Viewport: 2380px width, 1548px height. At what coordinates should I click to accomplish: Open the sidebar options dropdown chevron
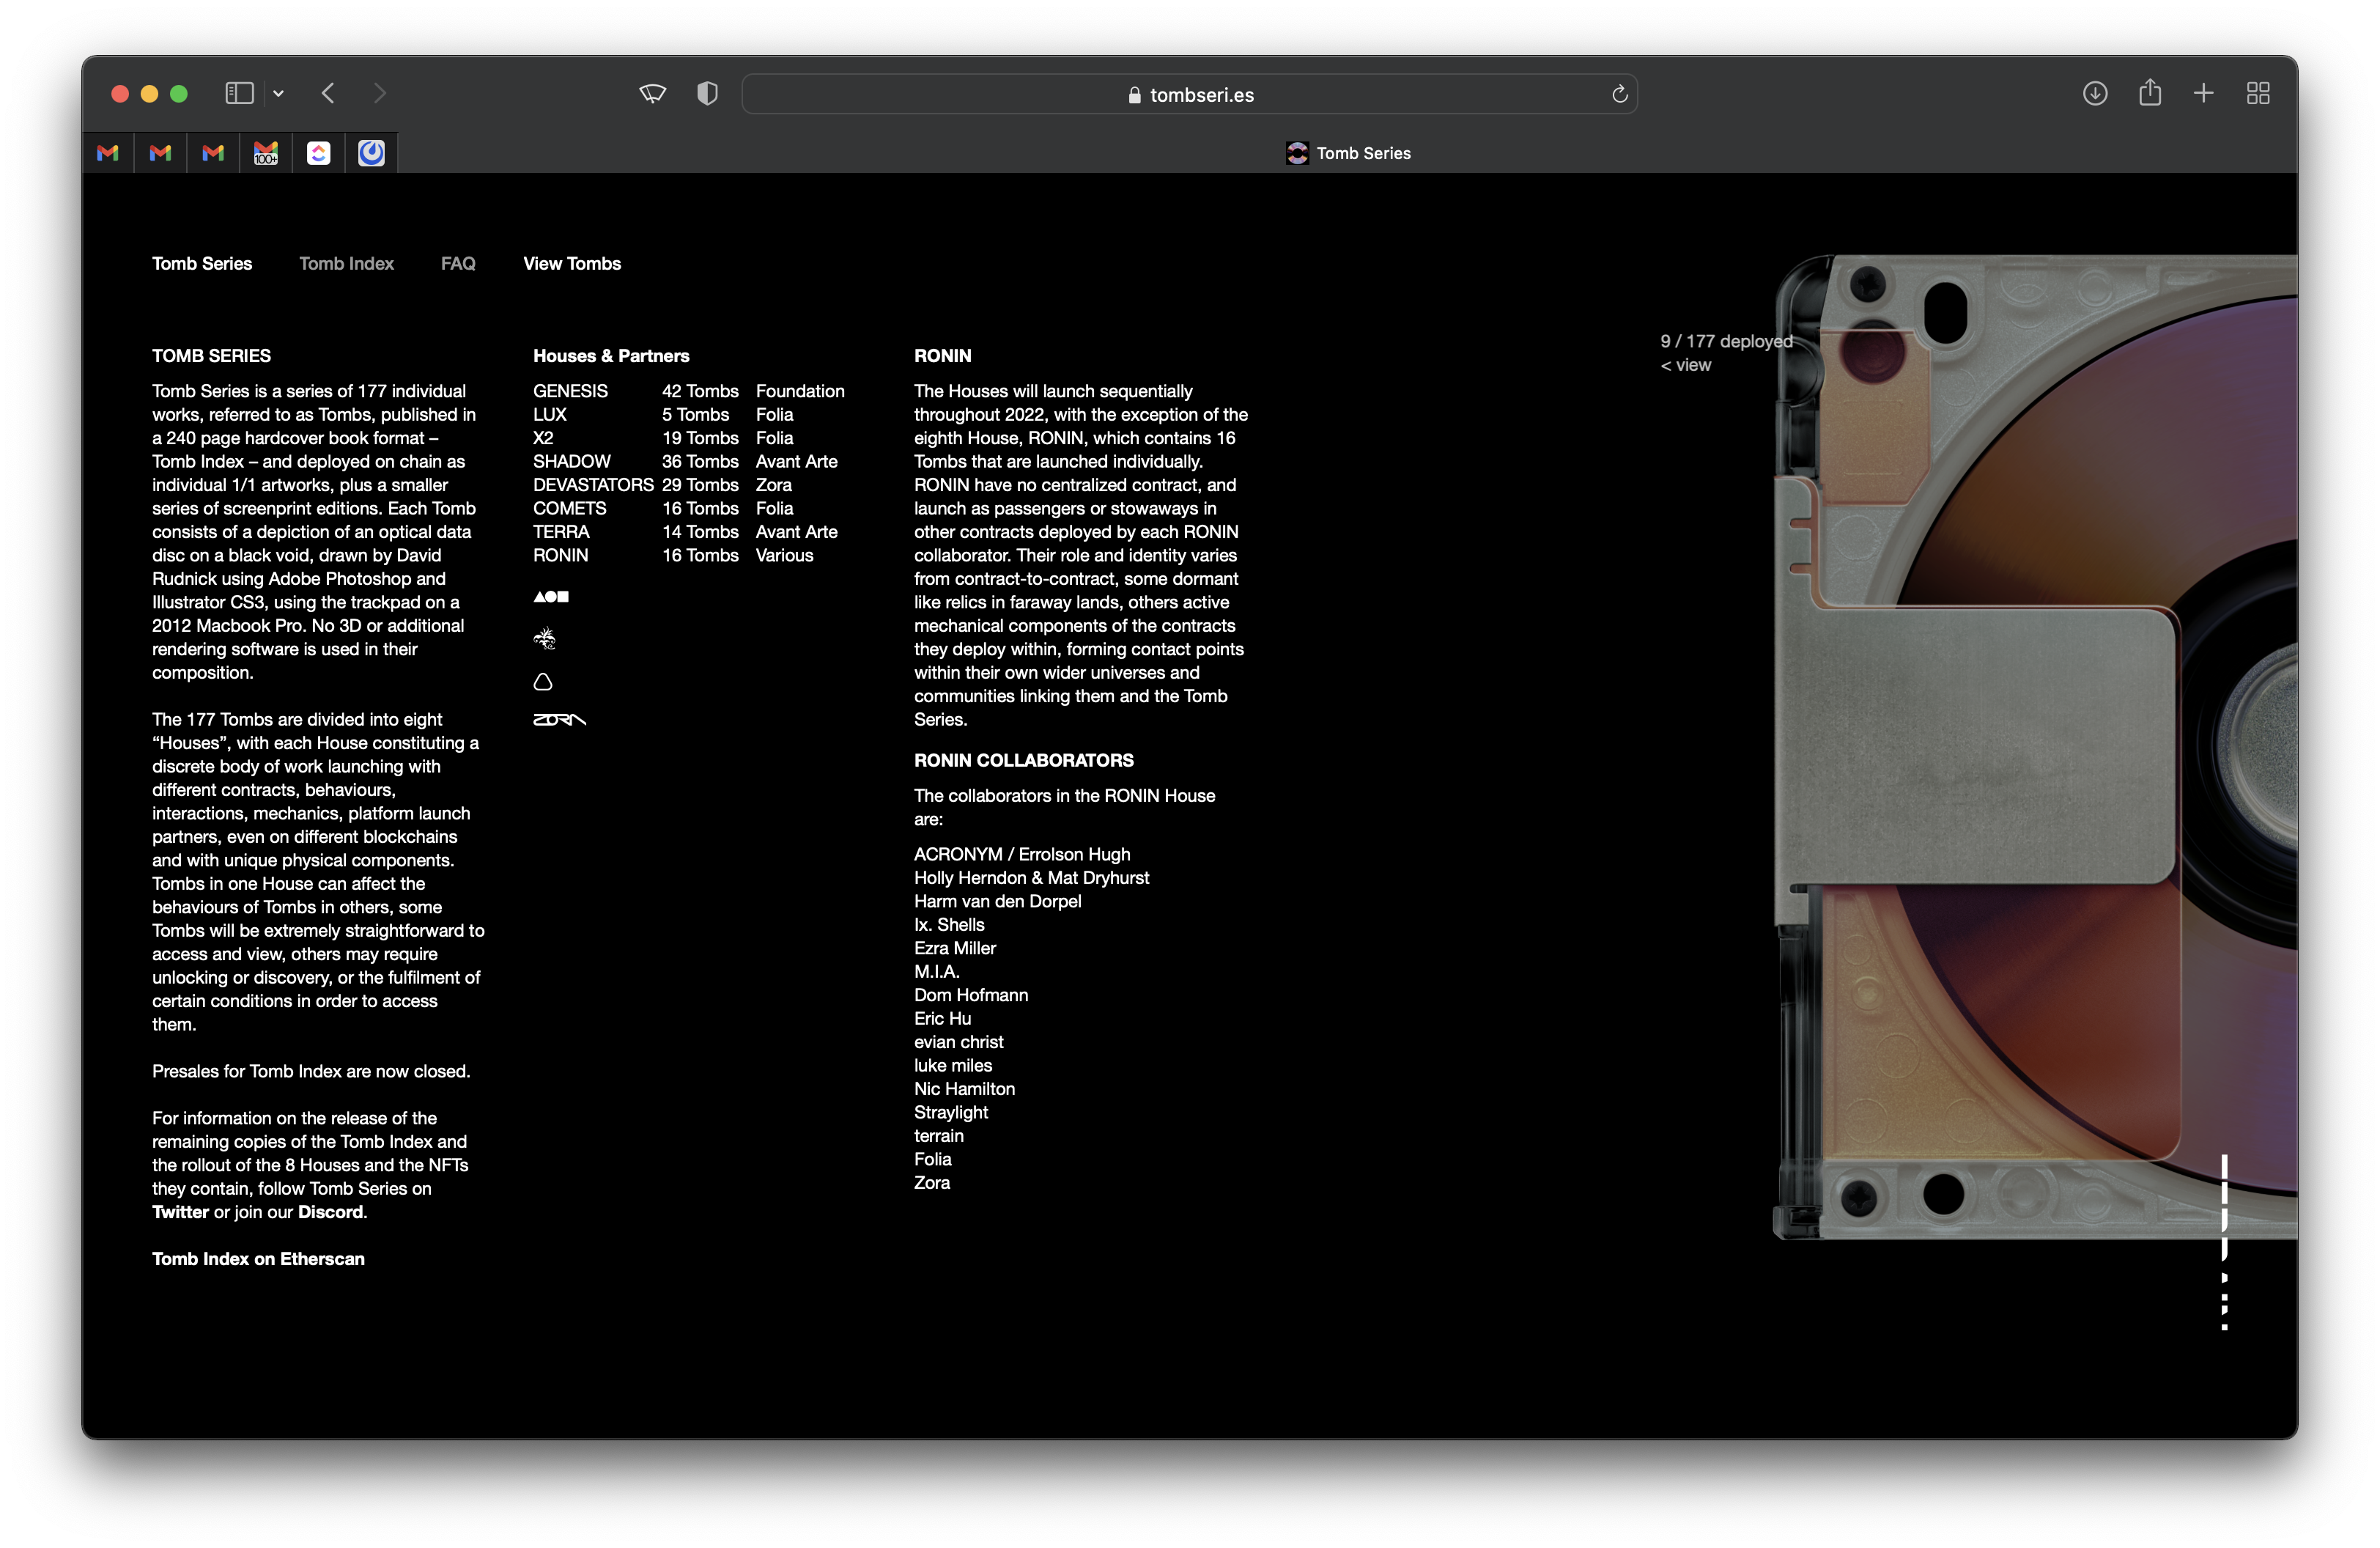pos(279,94)
